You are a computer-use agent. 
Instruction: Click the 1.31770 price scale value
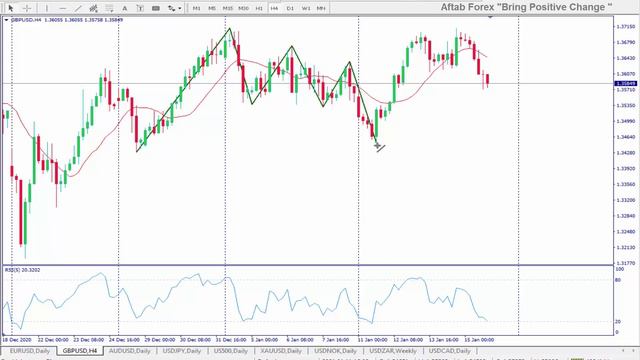coord(625,263)
